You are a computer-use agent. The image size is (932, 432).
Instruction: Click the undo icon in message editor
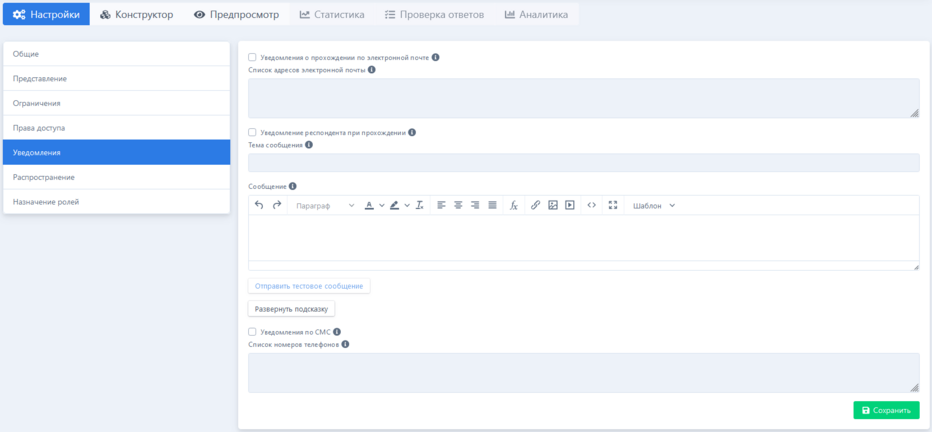tap(259, 205)
